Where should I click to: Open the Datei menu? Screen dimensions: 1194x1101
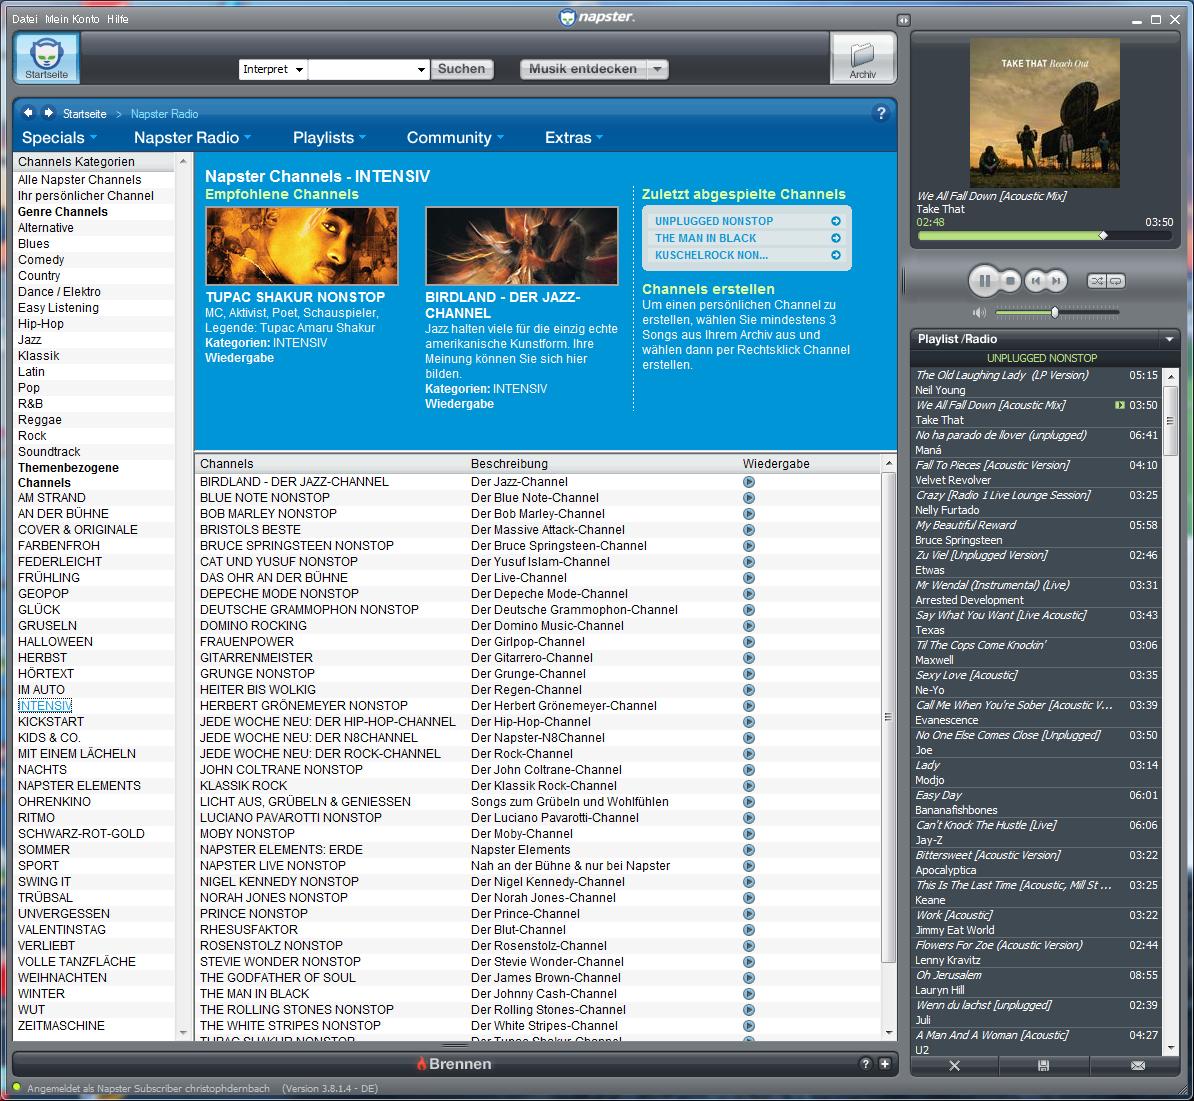pyautogui.click(x=25, y=19)
